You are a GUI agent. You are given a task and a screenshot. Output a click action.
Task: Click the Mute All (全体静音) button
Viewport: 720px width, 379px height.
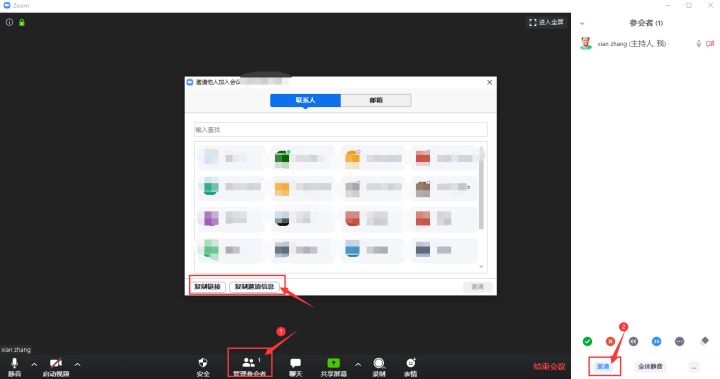pos(650,367)
